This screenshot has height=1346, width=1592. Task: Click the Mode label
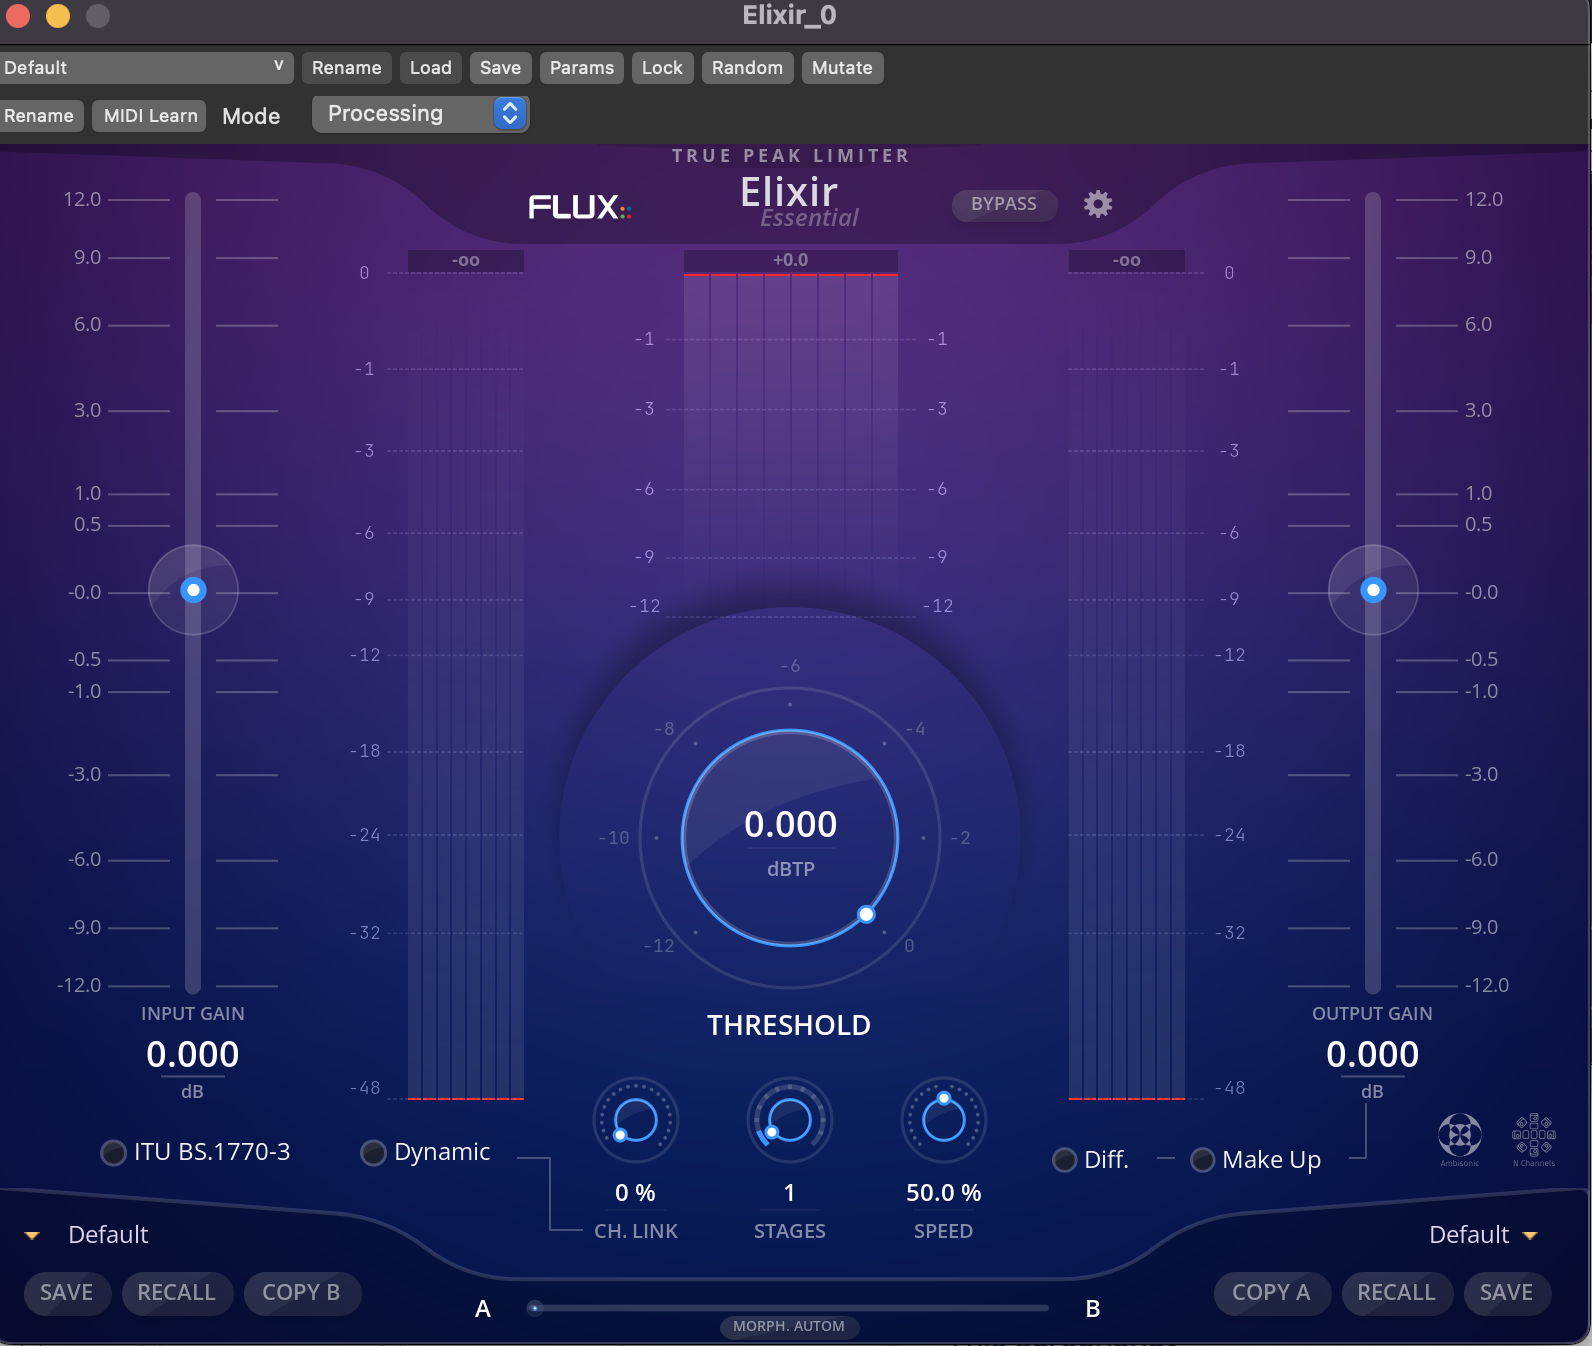pos(251,116)
